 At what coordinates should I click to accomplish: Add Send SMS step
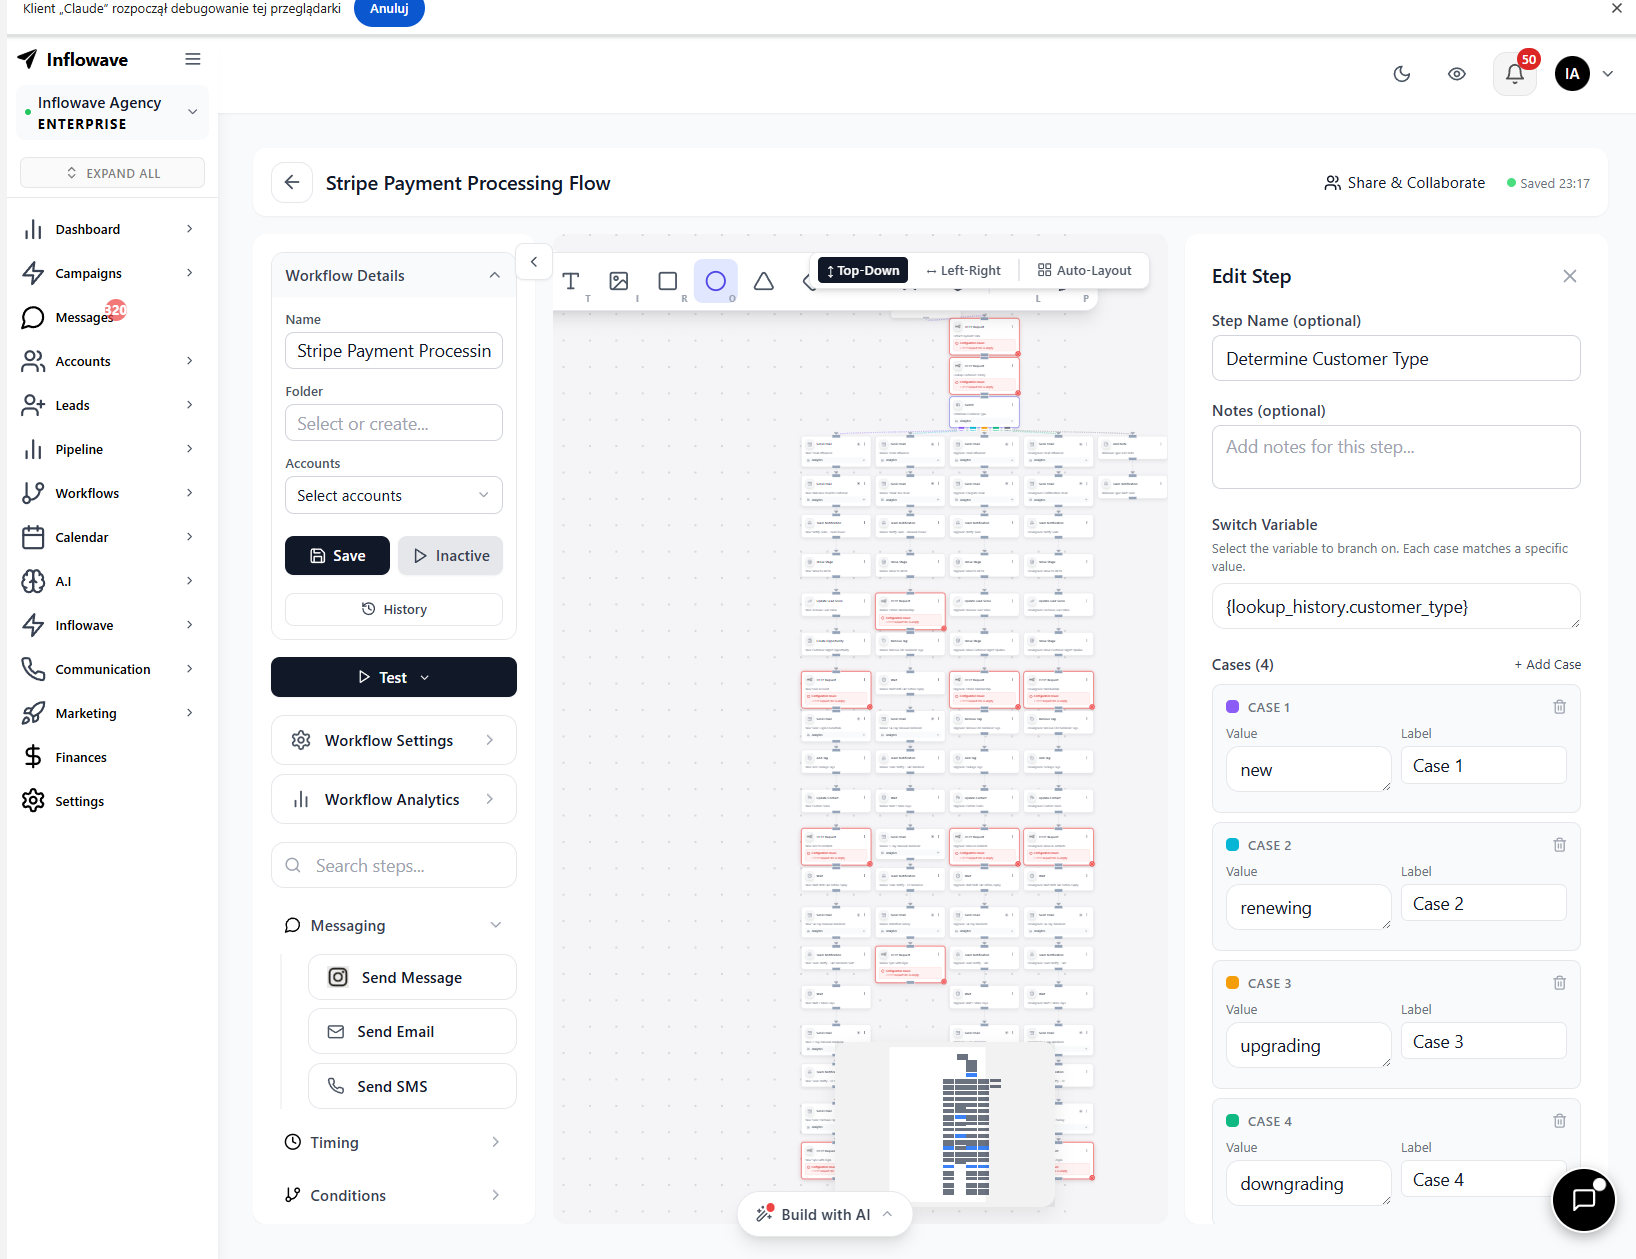pyautogui.click(x=412, y=1086)
